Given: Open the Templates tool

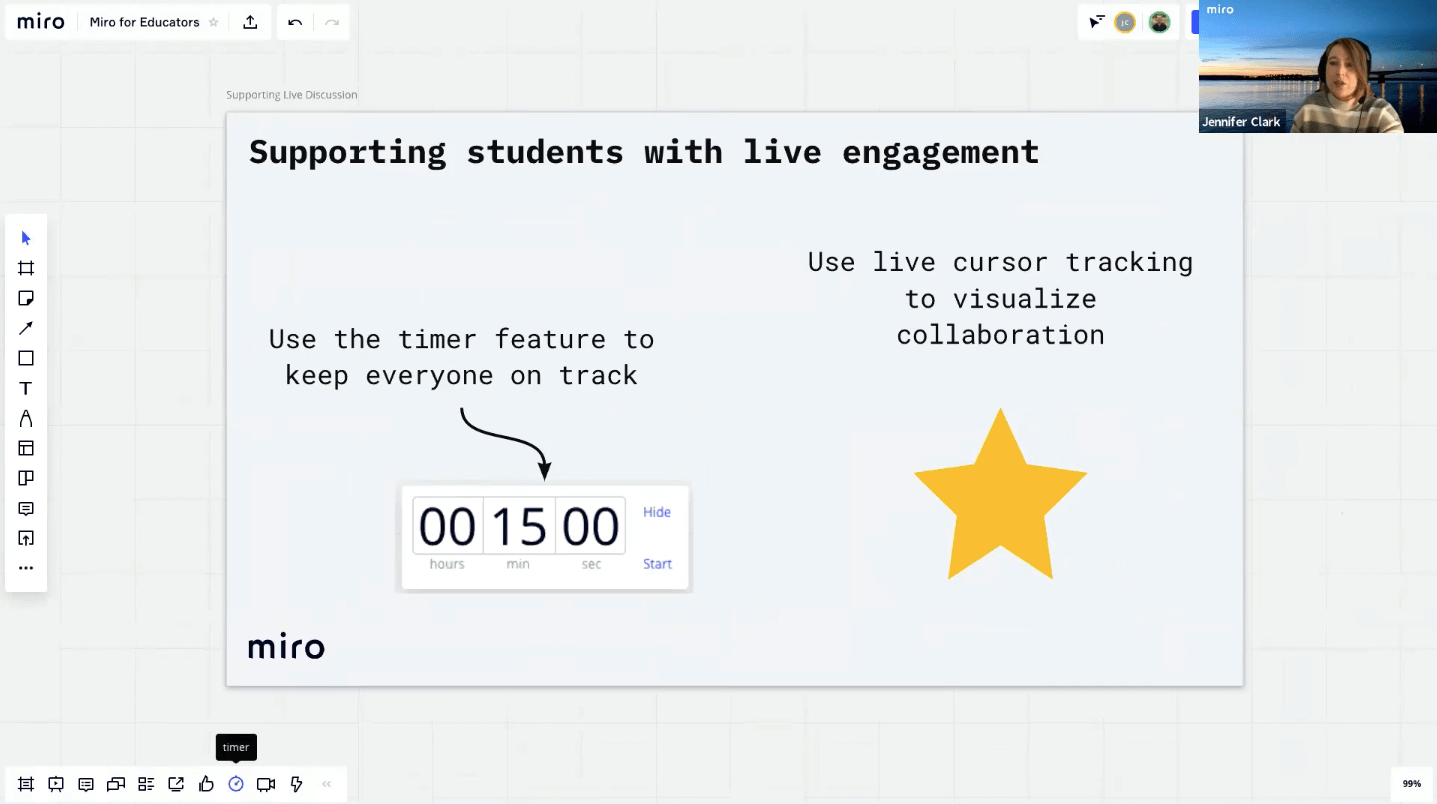Looking at the screenshot, I should (26, 448).
